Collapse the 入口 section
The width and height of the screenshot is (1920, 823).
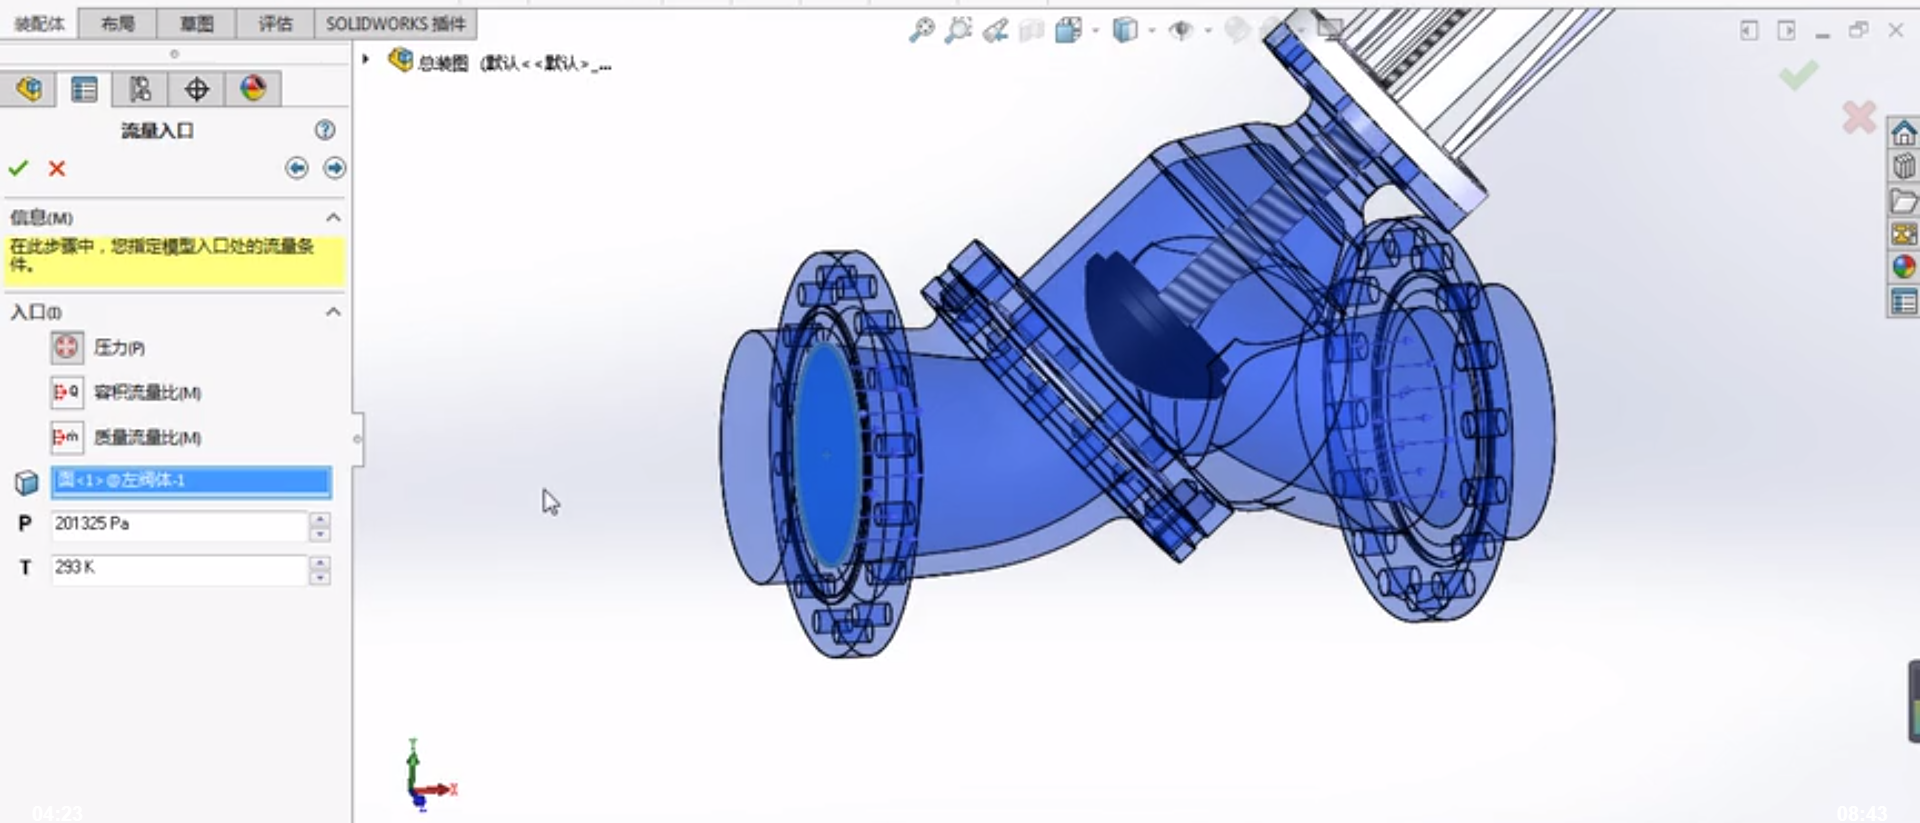(x=333, y=312)
